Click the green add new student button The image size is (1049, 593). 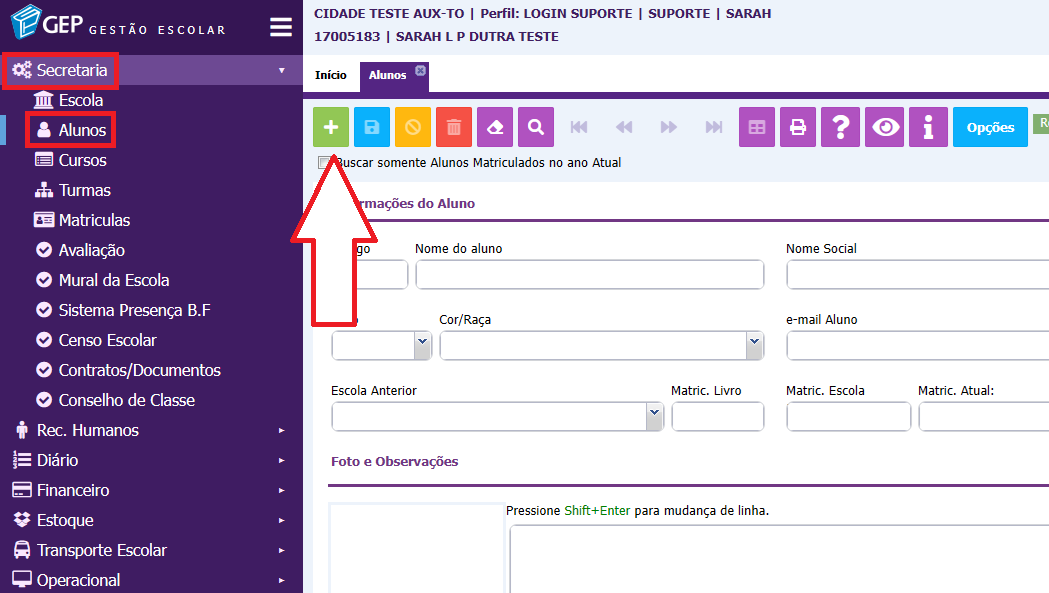[331, 127]
